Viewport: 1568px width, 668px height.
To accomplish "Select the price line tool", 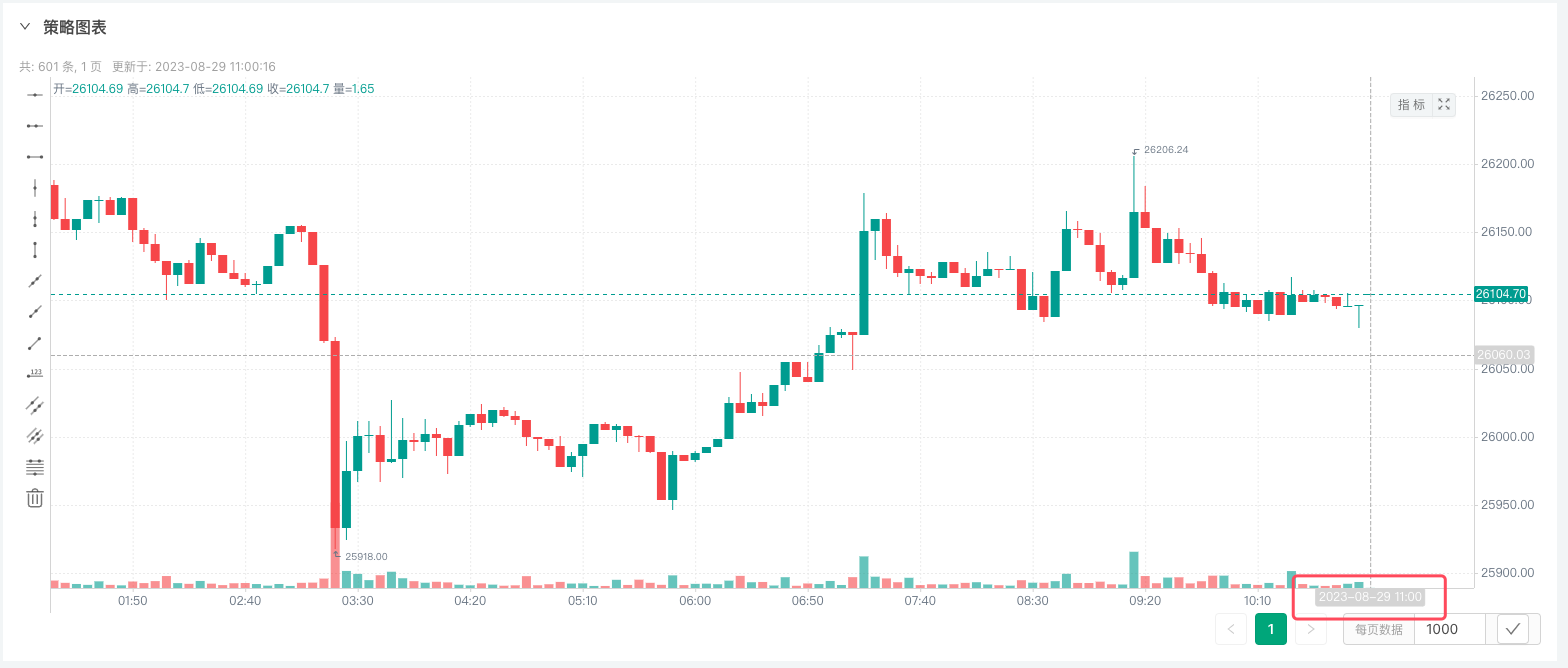I will tap(35, 374).
